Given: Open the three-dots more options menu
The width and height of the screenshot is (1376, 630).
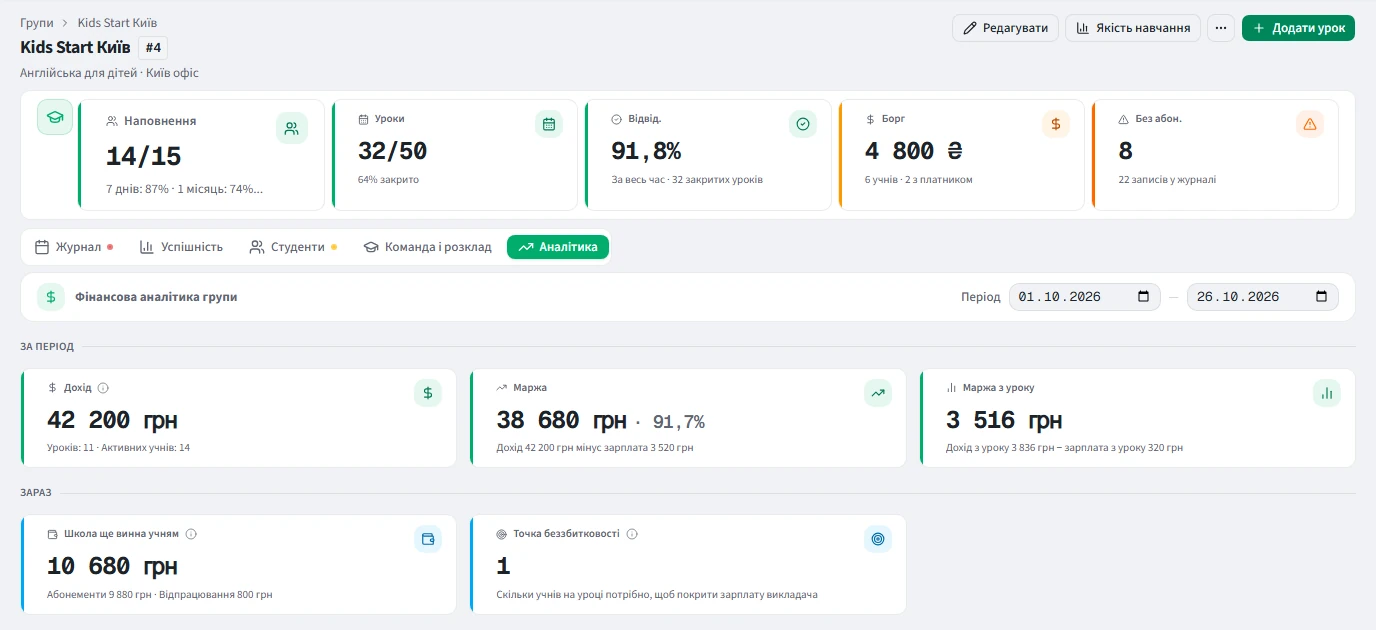Looking at the screenshot, I should point(1221,28).
